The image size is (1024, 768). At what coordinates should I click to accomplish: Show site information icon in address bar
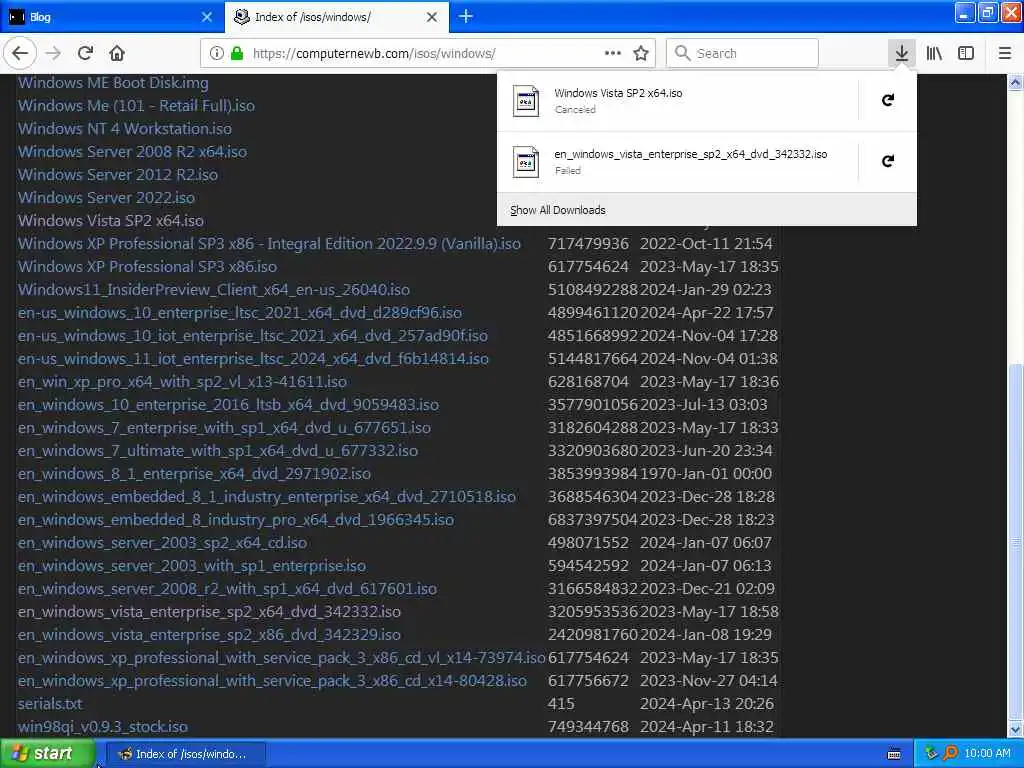point(216,54)
